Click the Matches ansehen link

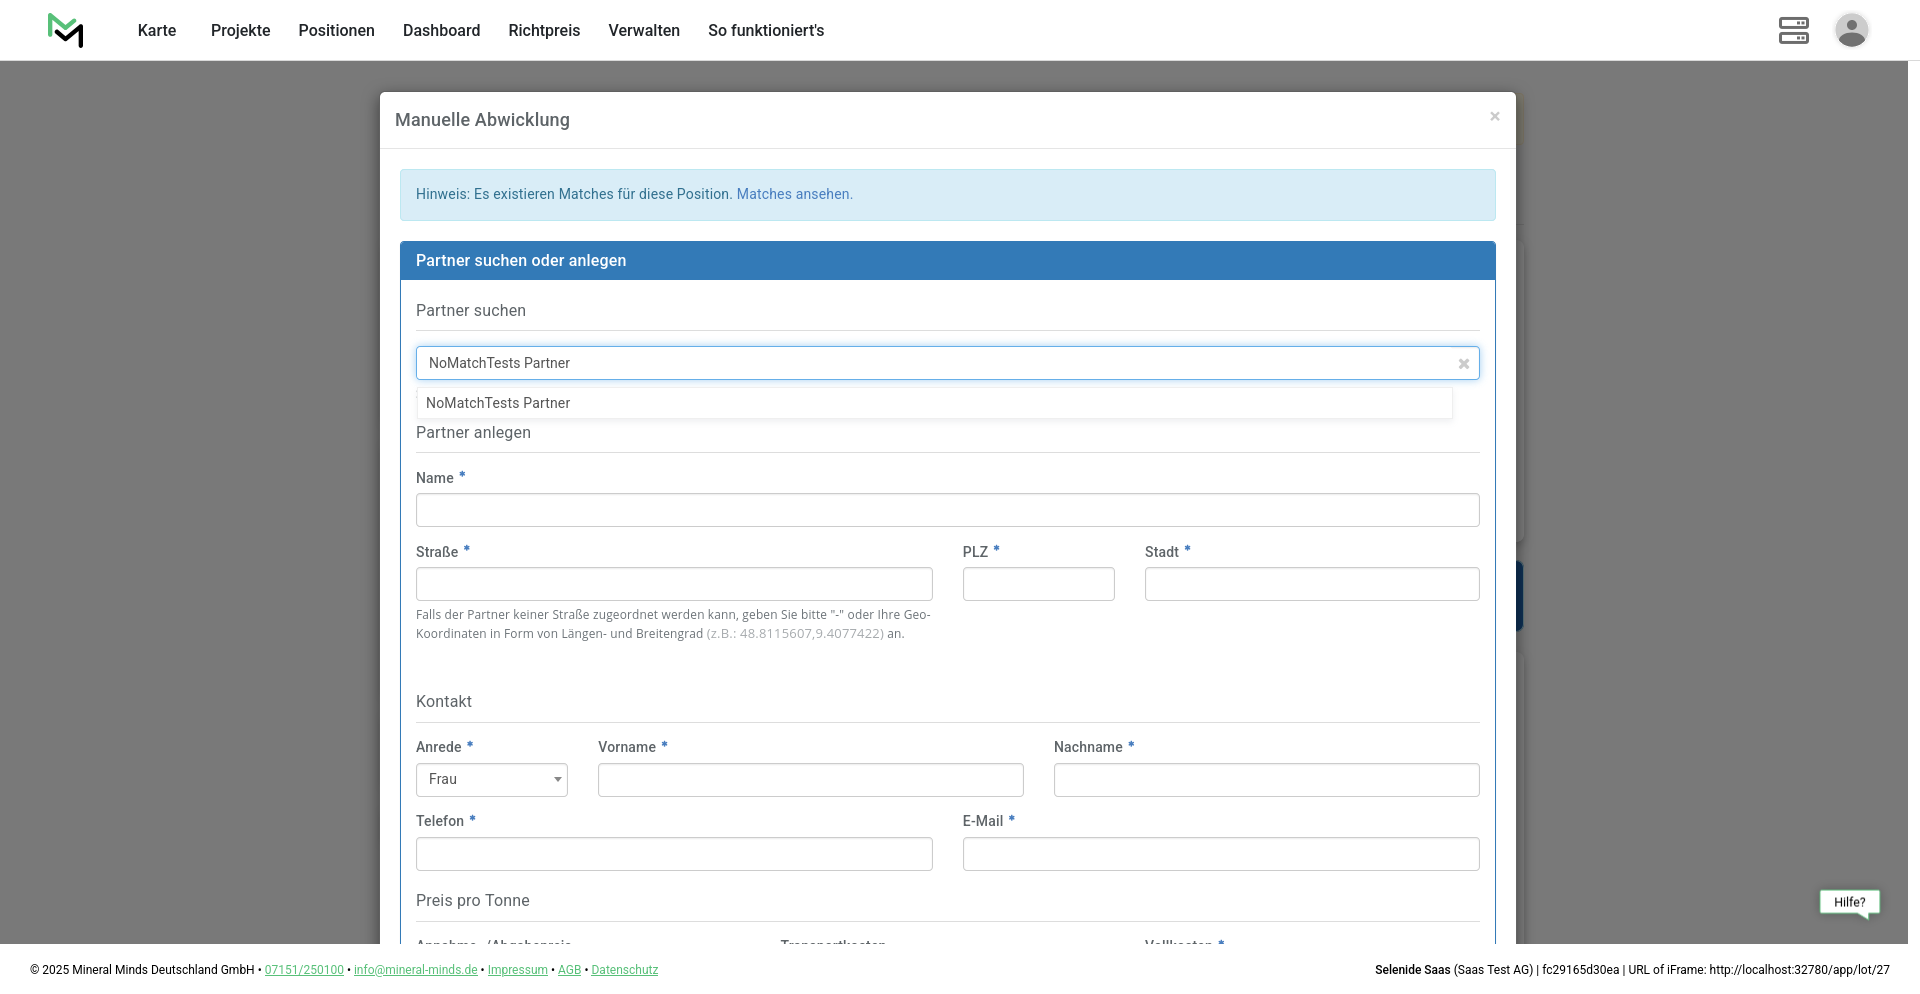794,194
